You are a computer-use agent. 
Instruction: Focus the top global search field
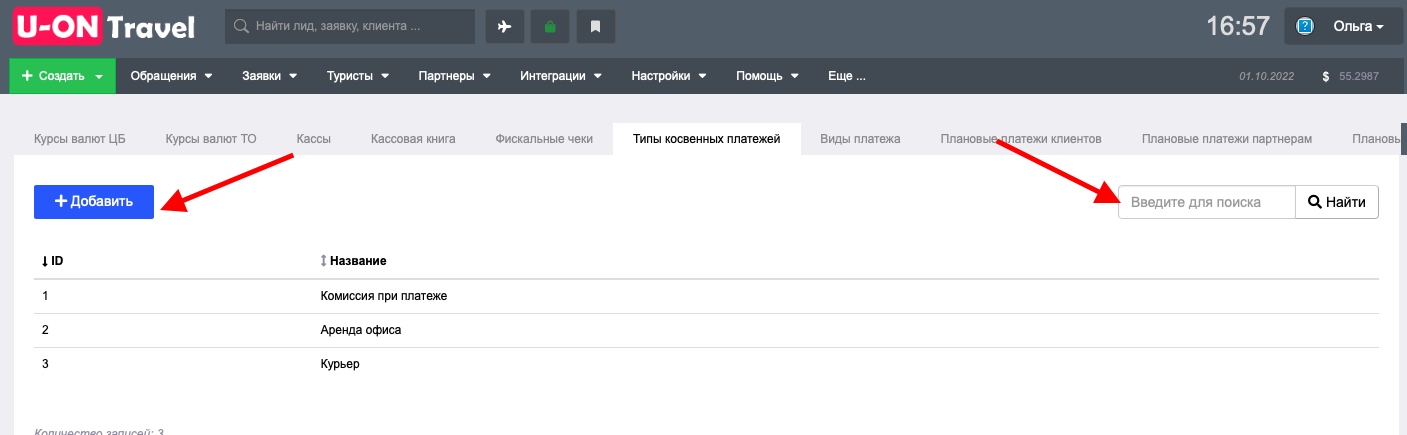tap(350, 27)
